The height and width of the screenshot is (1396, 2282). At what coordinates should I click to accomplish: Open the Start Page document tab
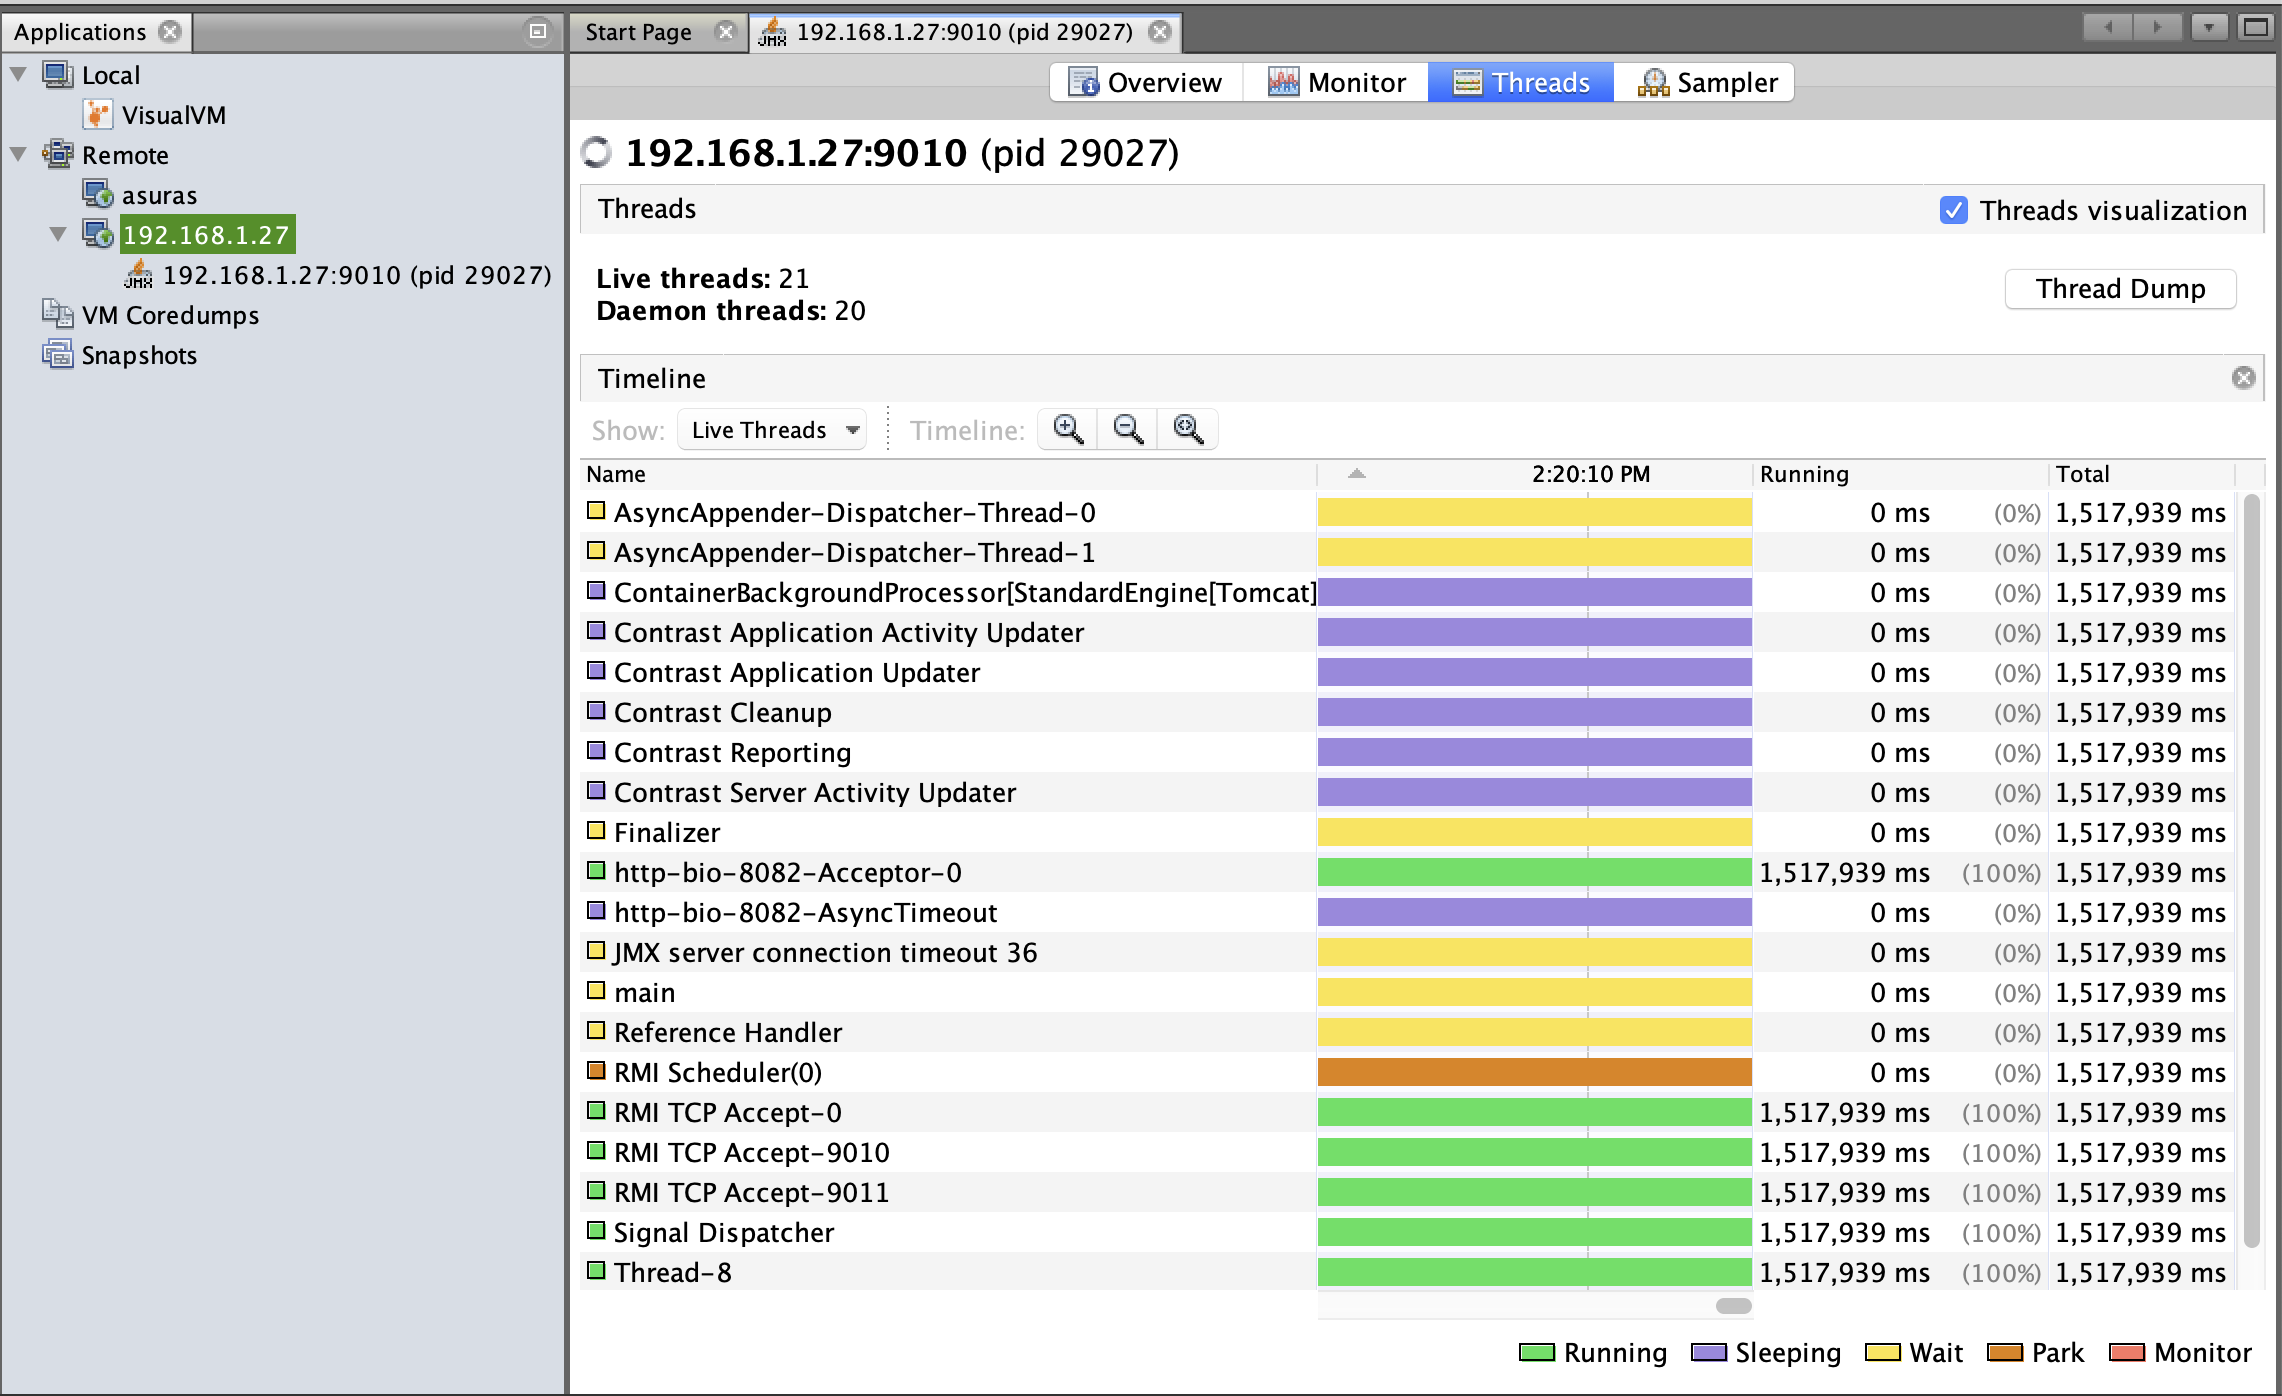click(x=639, y=32)
